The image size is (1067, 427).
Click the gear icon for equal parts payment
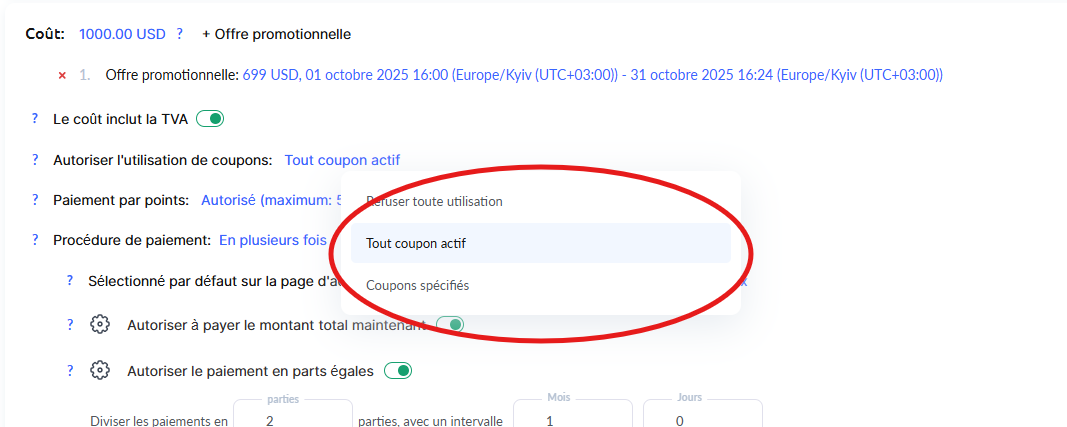[x=100, y=371]
